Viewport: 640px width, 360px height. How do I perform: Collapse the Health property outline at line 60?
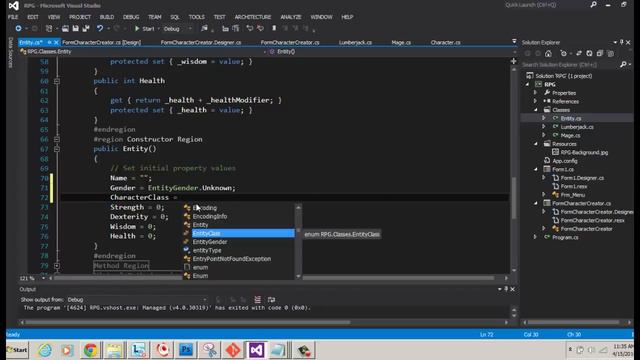57,81
